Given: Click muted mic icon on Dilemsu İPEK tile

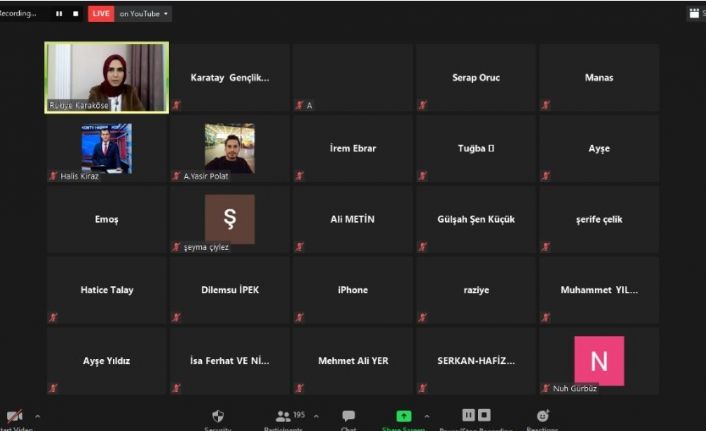Looking at the screenshot, I should tap(176, 318).
